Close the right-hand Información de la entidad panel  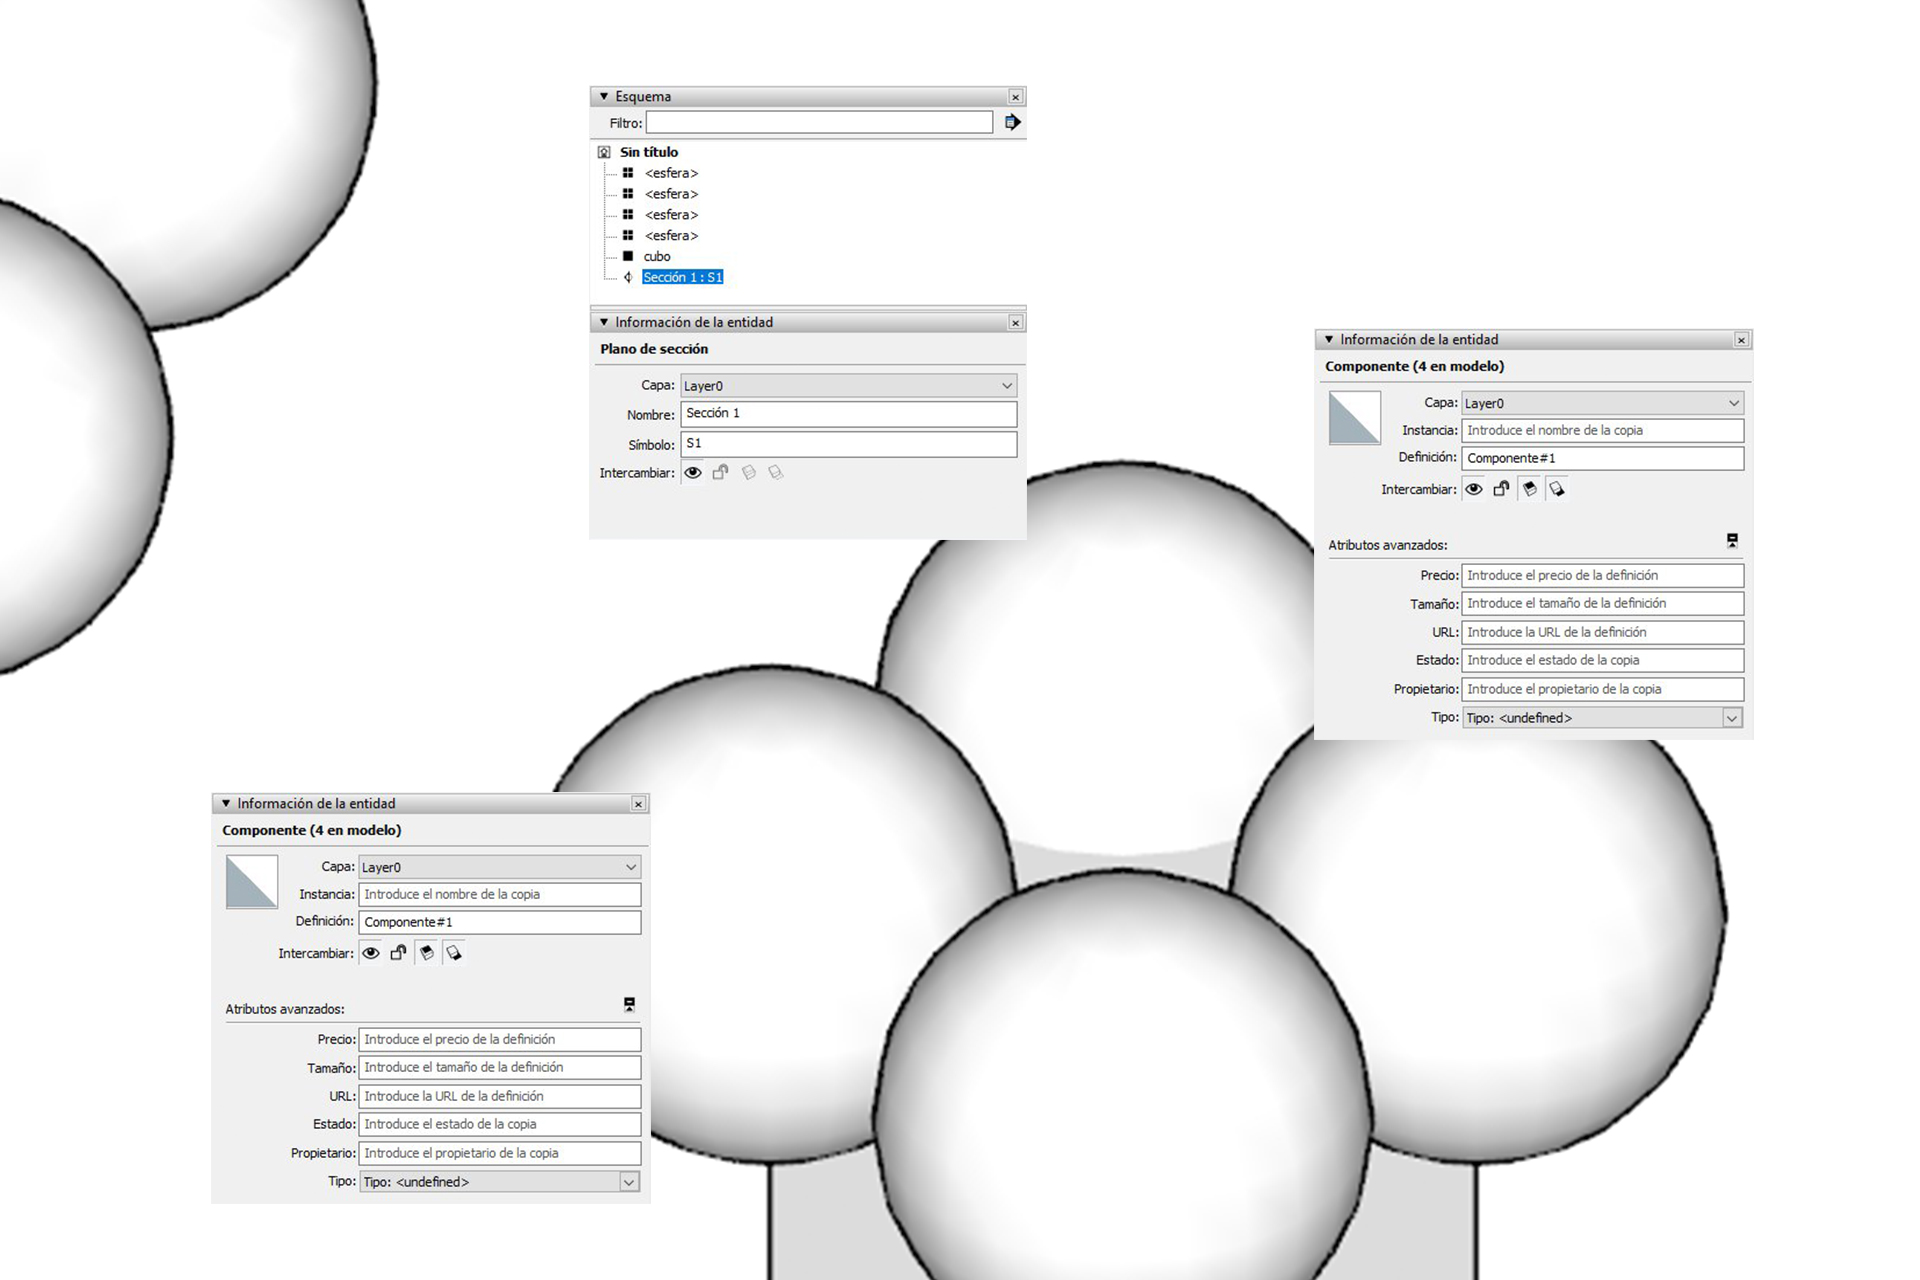[1741, 340]
